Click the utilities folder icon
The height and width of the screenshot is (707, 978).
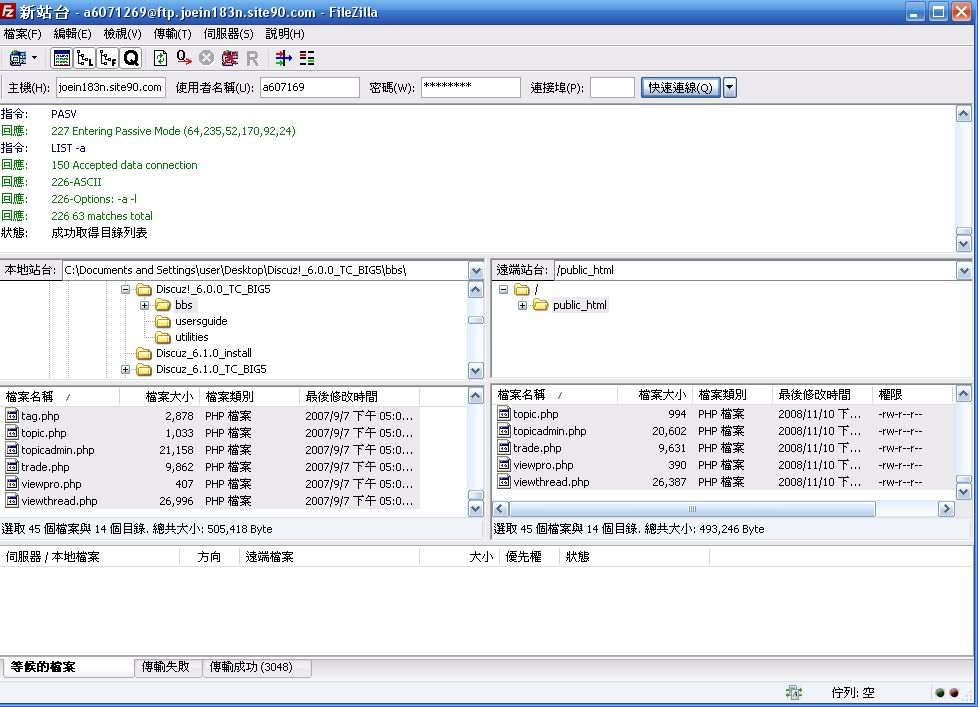[163, 337]
